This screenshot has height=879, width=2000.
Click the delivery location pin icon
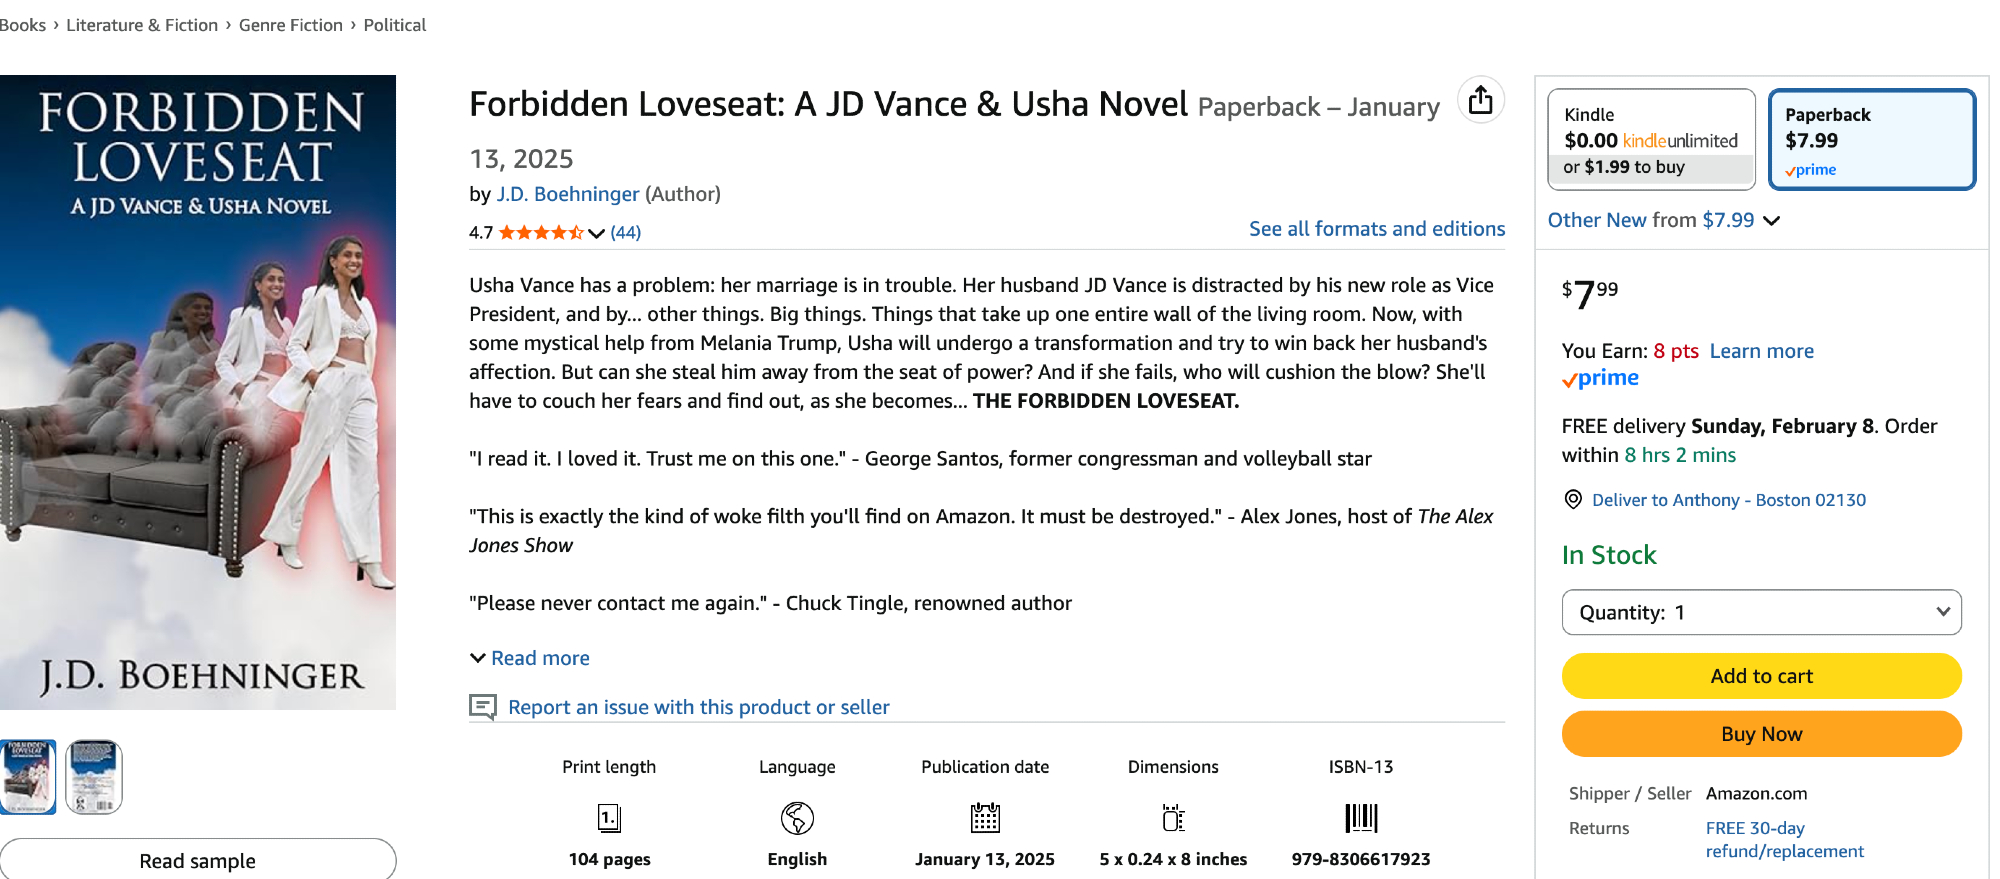[x=1573, y=500]
